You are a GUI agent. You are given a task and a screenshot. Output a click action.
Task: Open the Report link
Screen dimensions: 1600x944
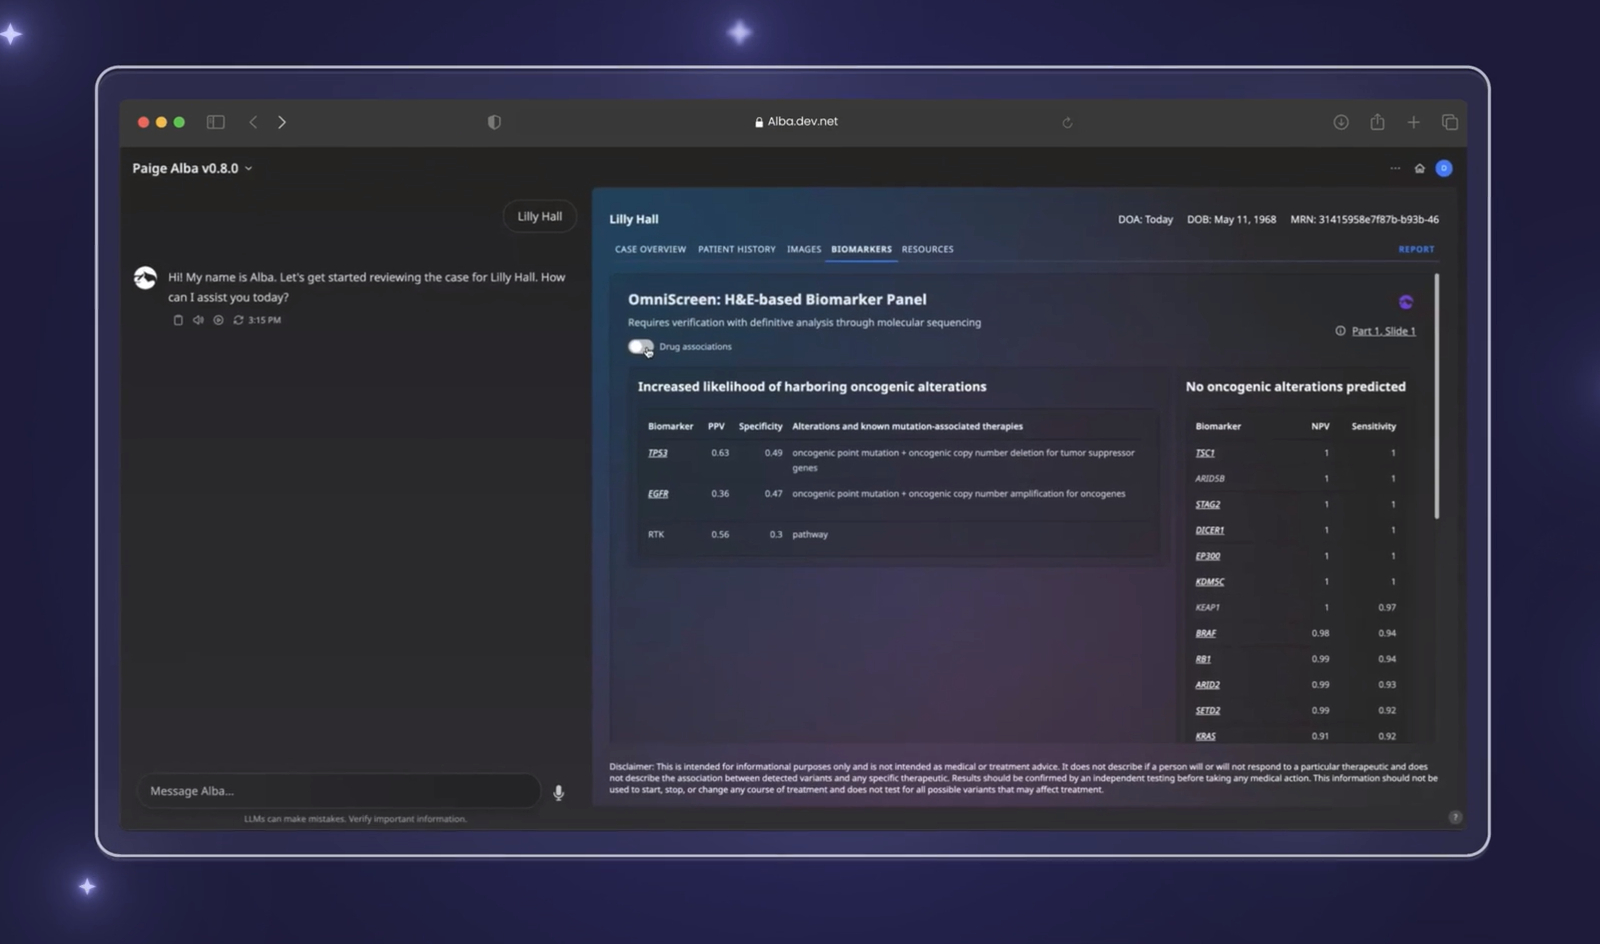1416,249
